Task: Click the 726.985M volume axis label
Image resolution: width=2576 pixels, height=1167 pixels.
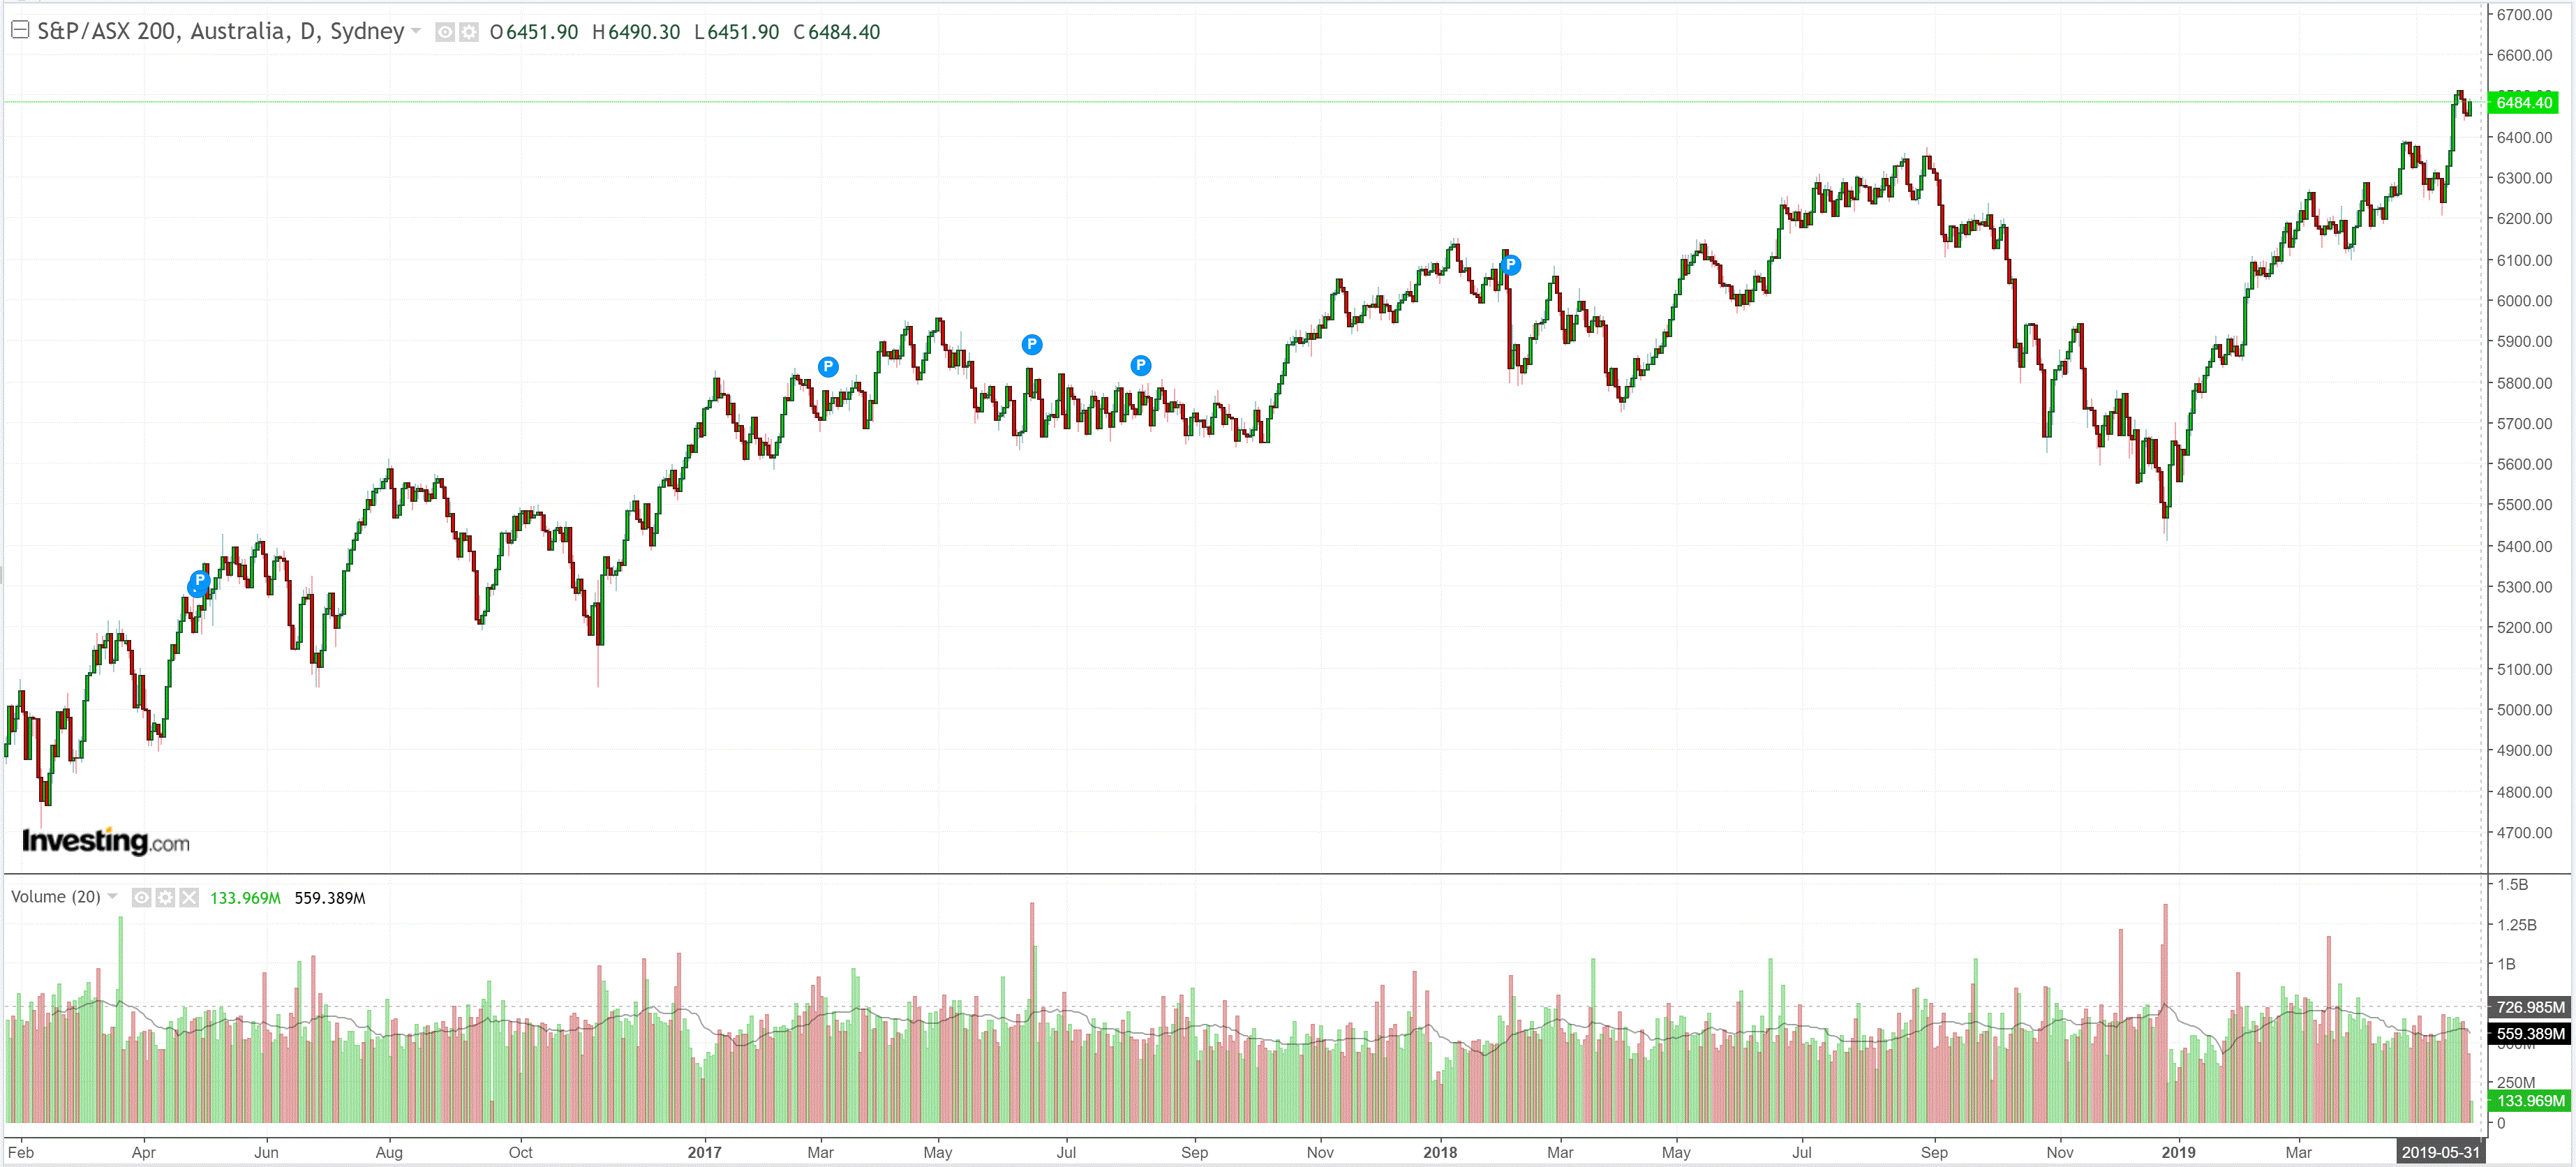Action: (2529, 1007)
